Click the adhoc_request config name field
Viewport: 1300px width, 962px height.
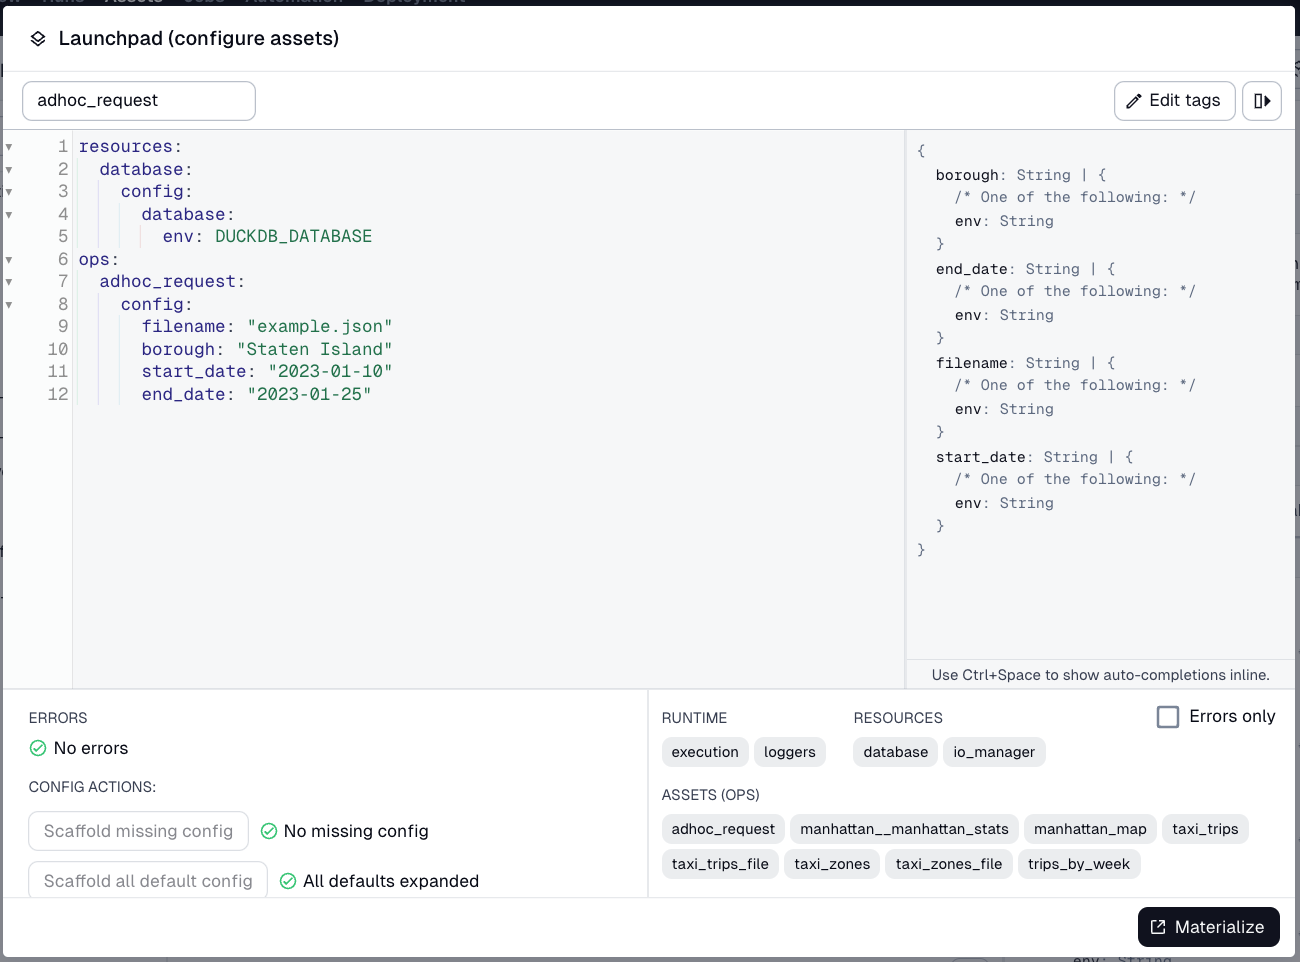[138, 100]
